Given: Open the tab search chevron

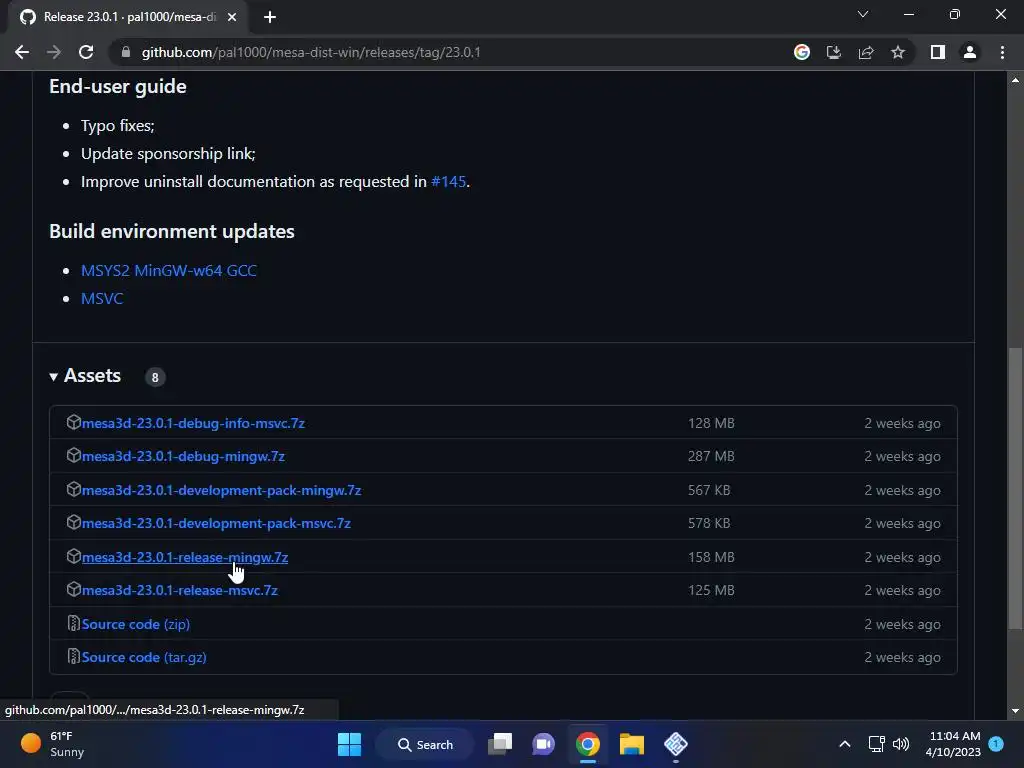Looking at the screenshot, I should pos(863,14).
